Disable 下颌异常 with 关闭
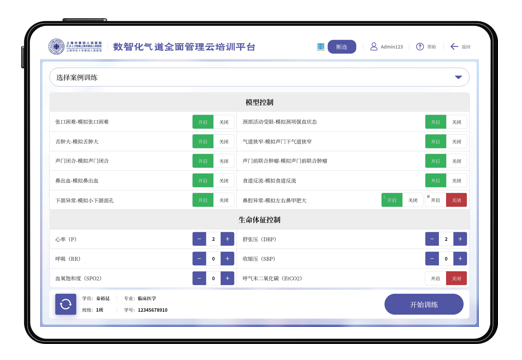Screen dimensions: 522x360 224,200
